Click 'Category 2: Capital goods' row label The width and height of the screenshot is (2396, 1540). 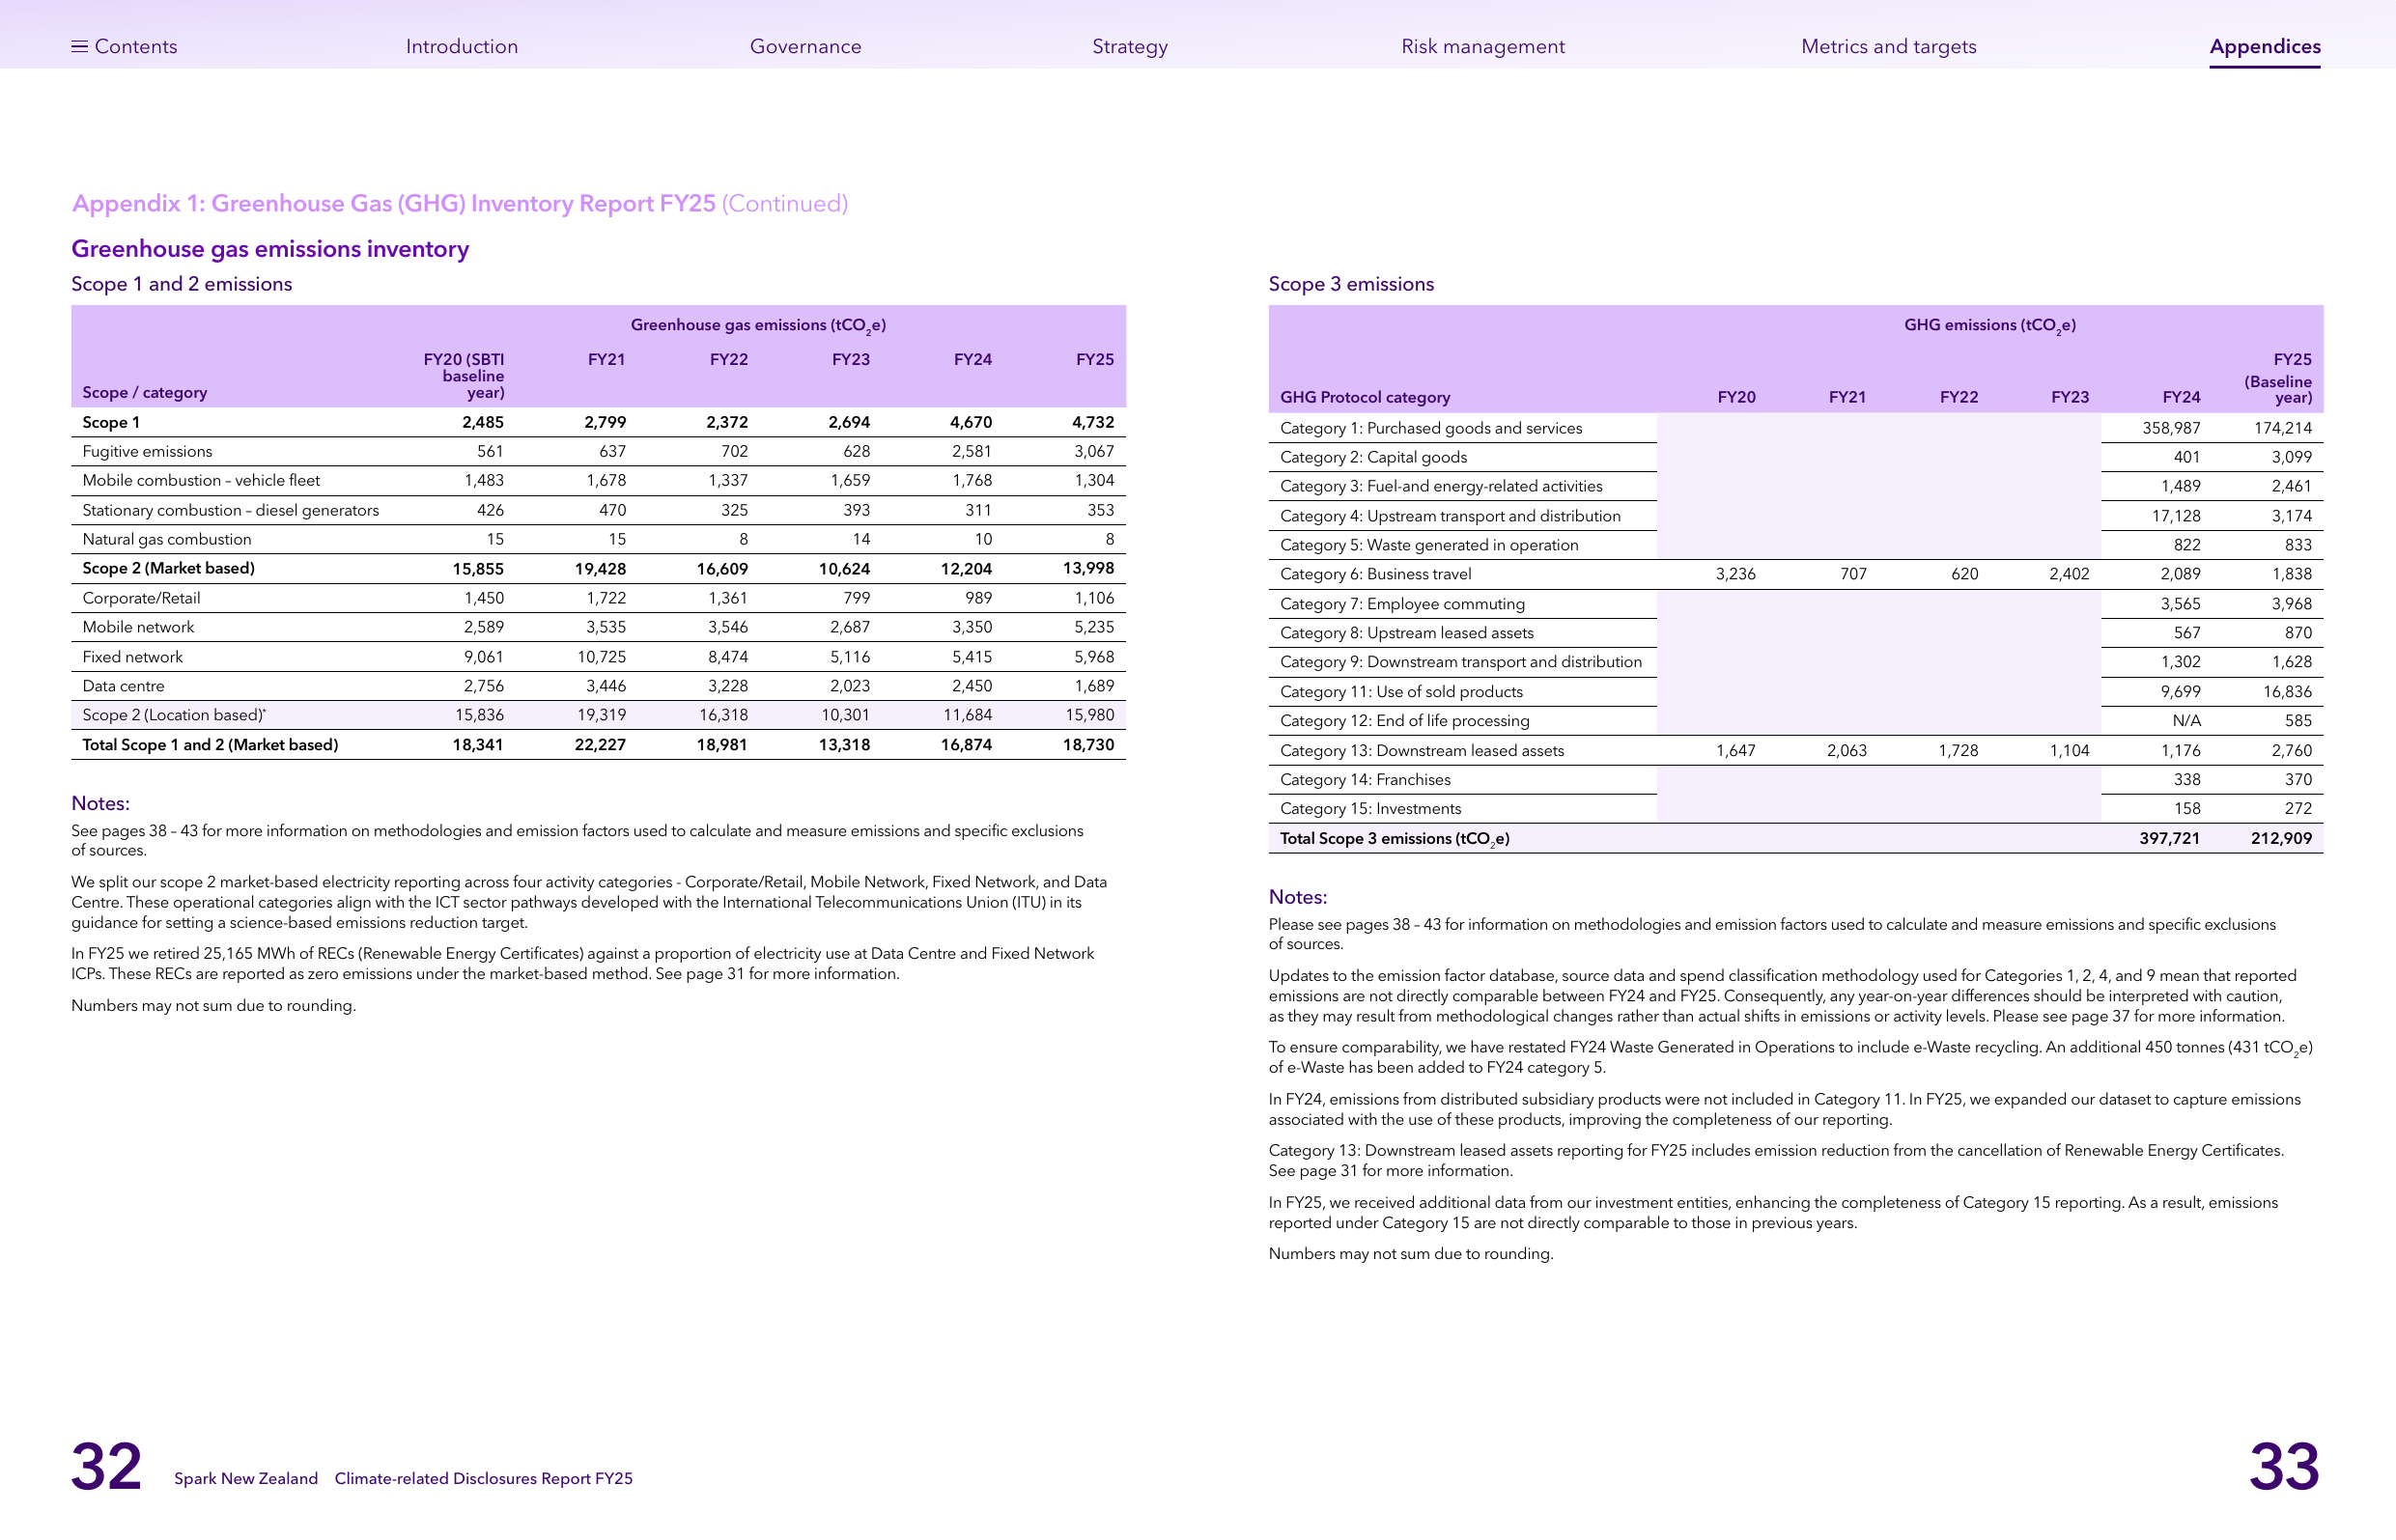pyautogui.click(x=1373, y=458)
